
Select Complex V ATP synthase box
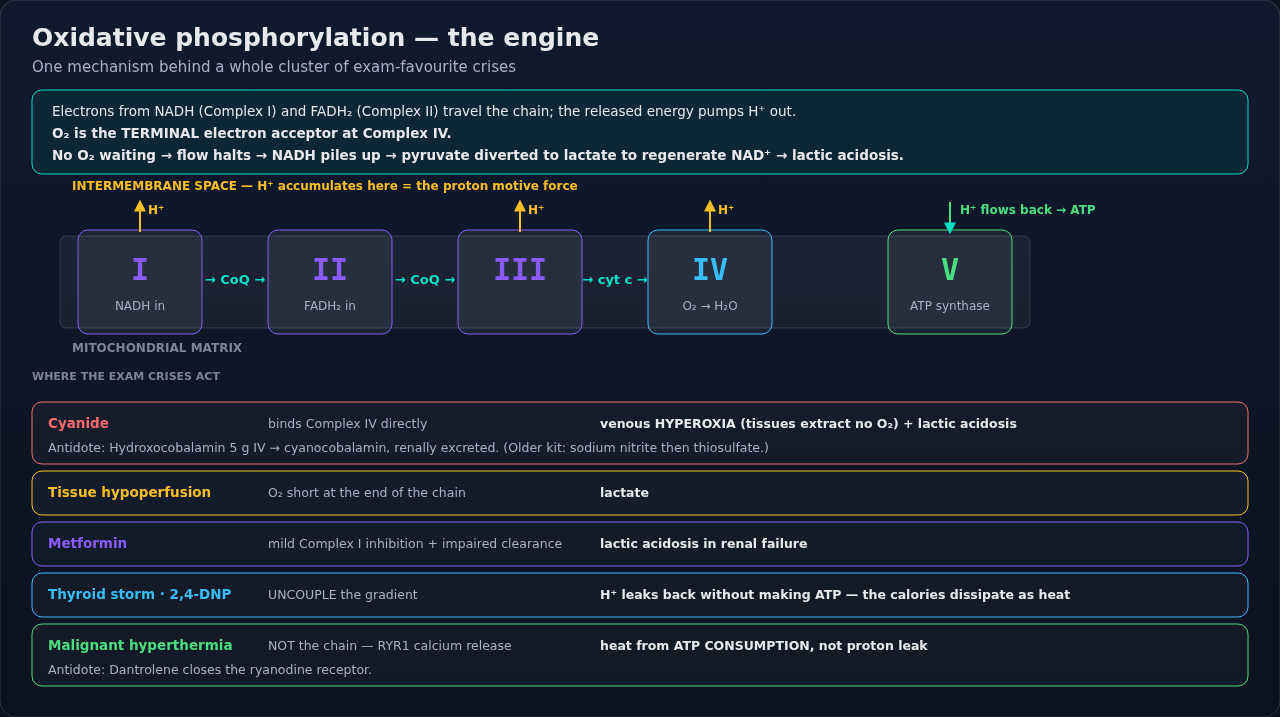950,282
